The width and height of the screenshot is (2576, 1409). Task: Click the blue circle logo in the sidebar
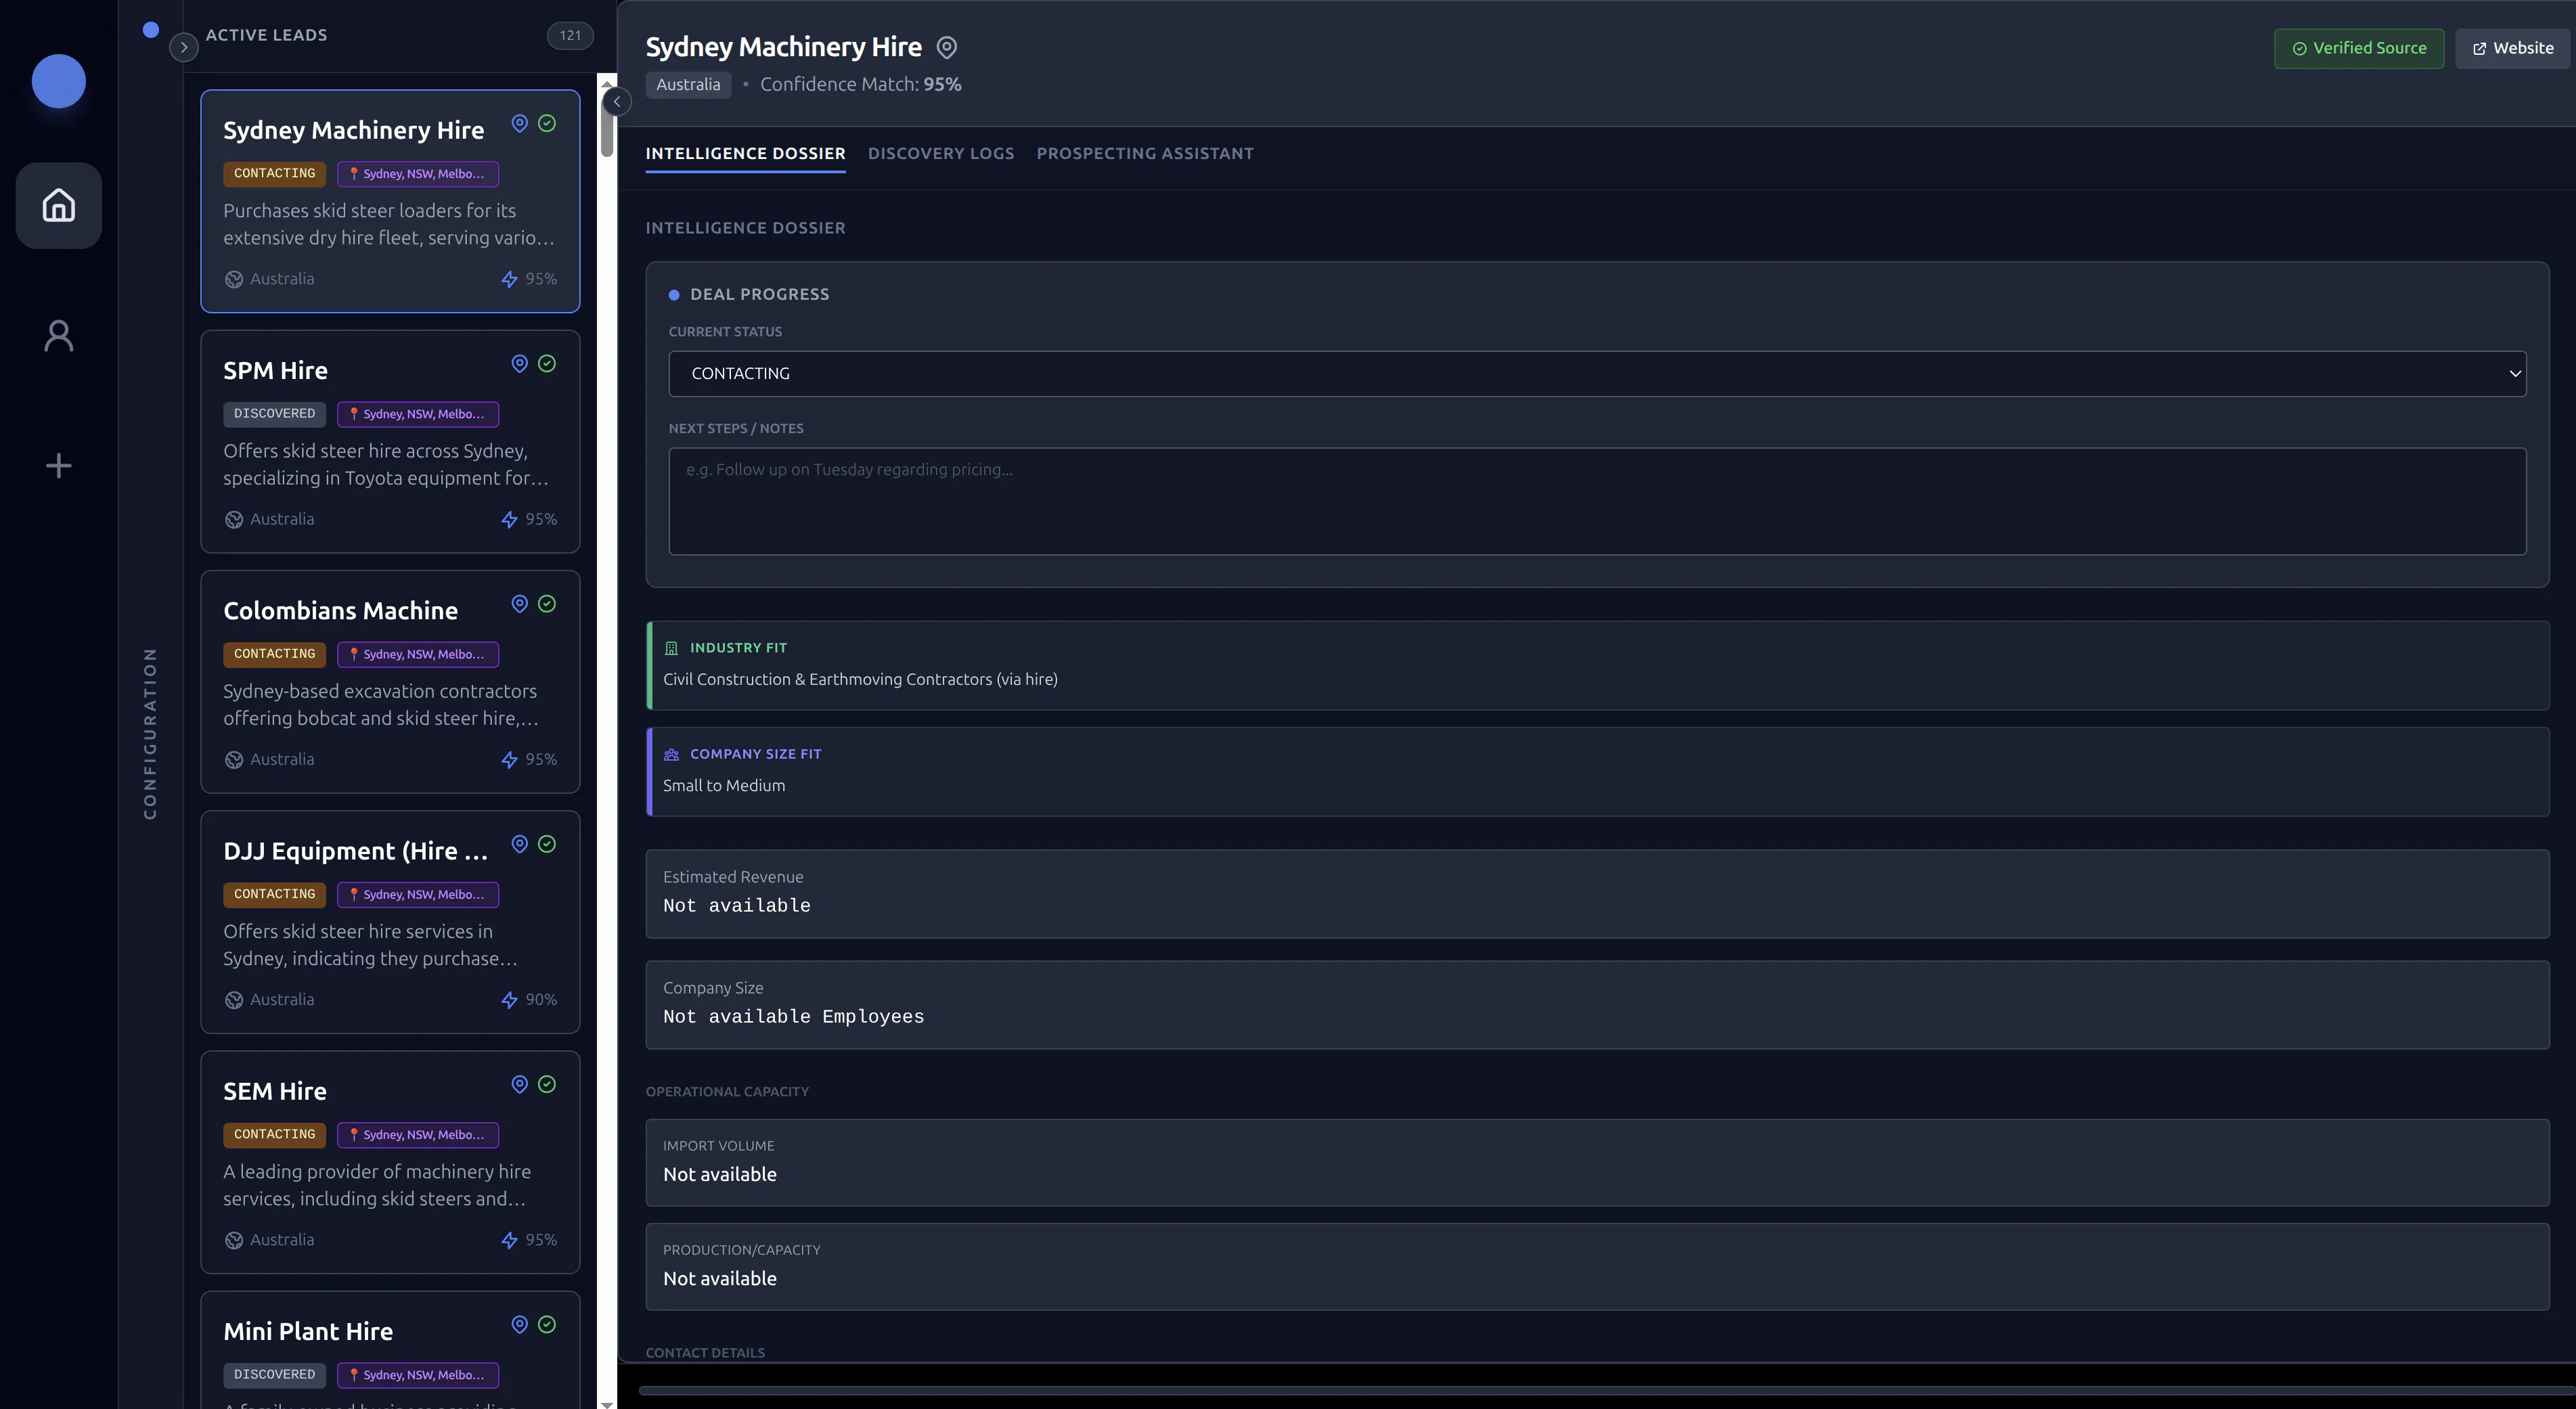[58, 81]
